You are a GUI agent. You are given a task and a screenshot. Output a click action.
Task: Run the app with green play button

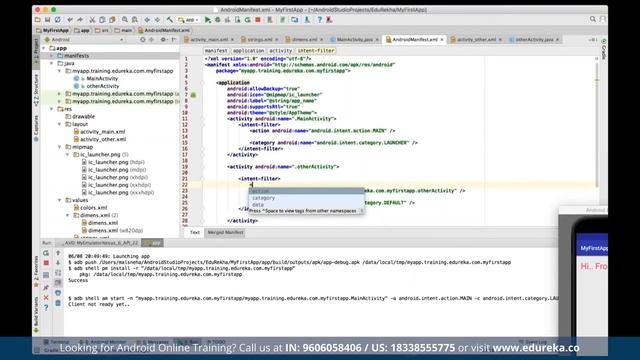tap(208, 20)
